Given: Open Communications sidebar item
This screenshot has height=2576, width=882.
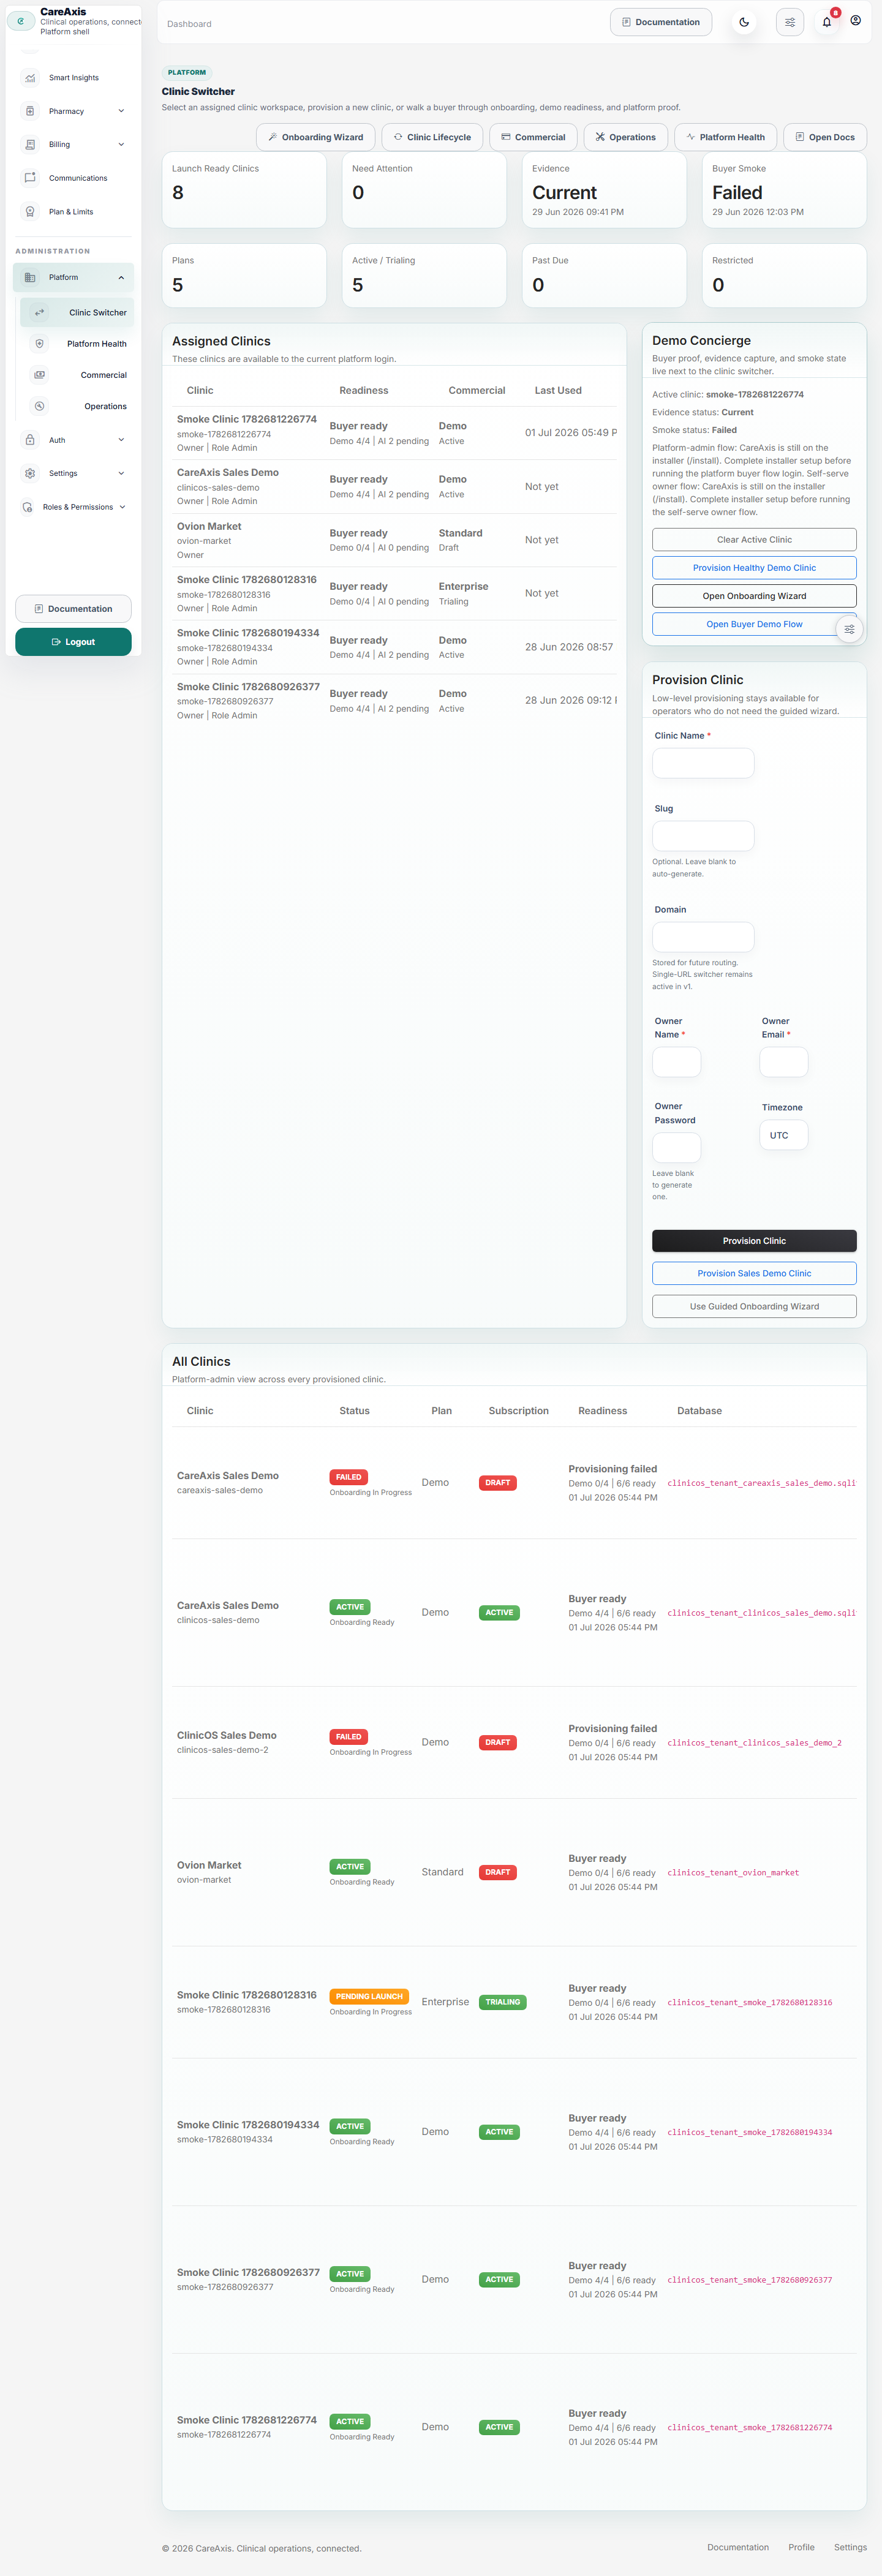Looking at the screenshot, I should click(73, 178).
